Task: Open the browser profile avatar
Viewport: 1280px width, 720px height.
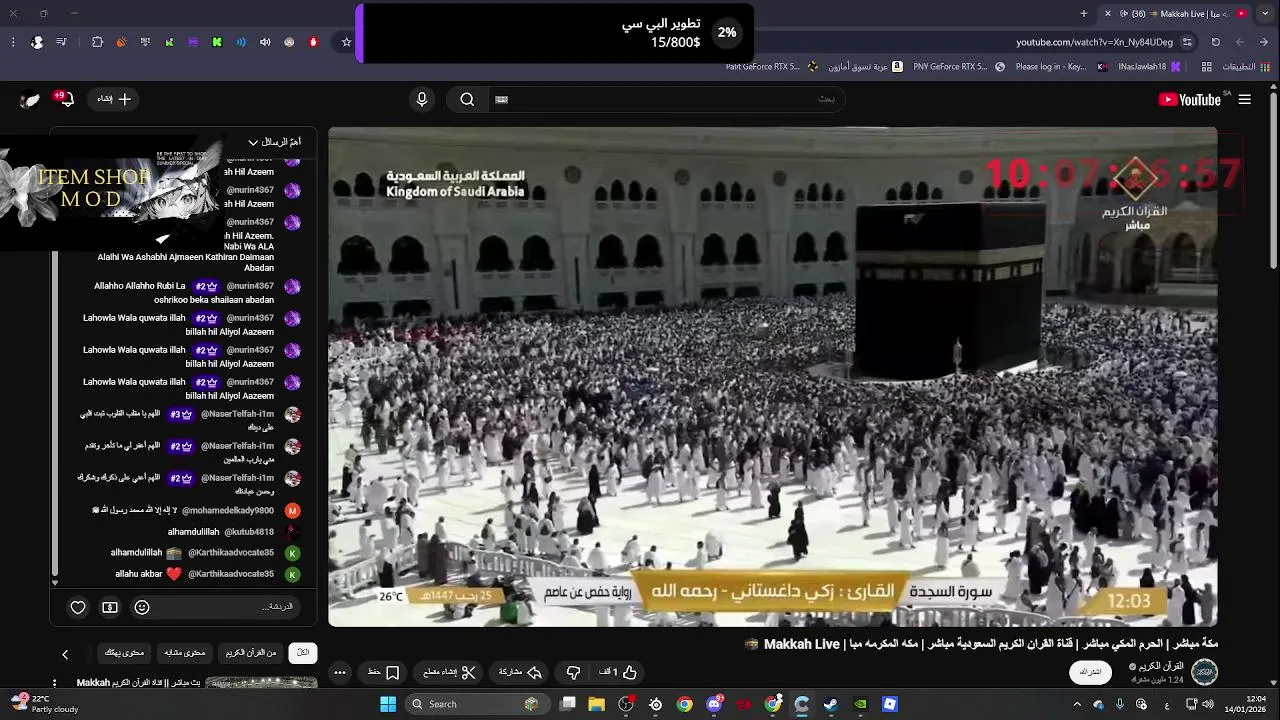Action: click(x=37, y=42)
